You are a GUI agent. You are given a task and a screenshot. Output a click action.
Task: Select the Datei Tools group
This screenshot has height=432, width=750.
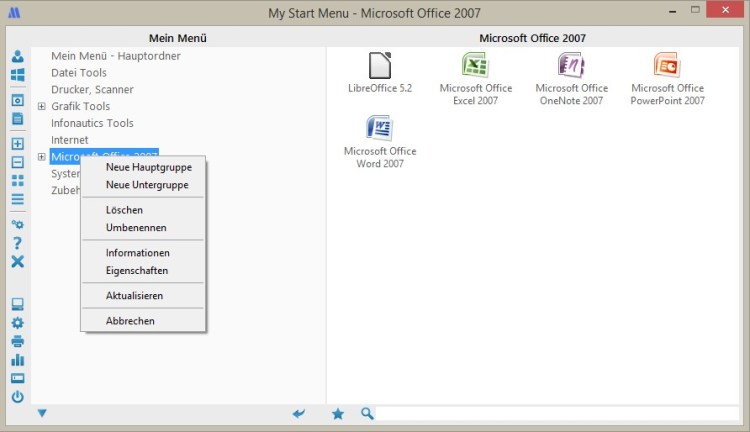pos(79,73)
